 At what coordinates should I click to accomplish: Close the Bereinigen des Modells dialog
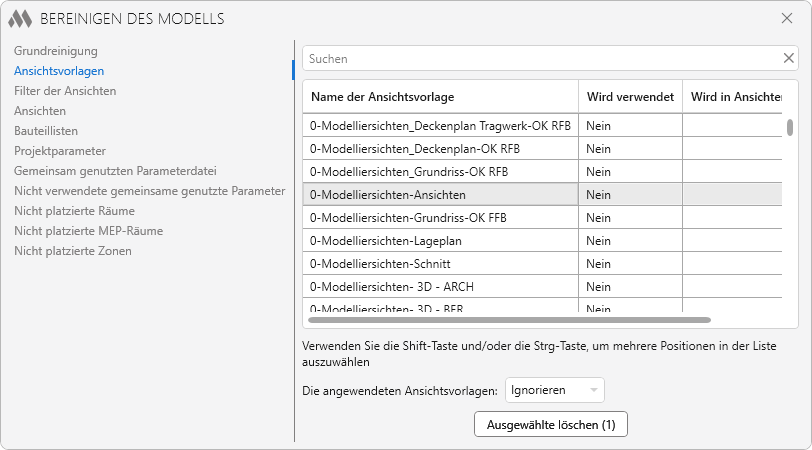click(x=787, y=19)
